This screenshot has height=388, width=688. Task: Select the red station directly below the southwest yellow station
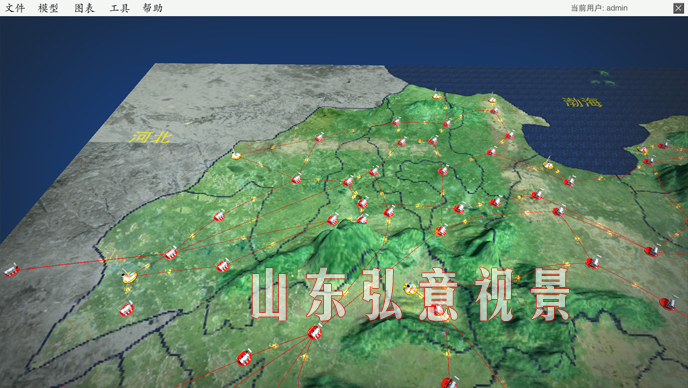coord(127,309)
